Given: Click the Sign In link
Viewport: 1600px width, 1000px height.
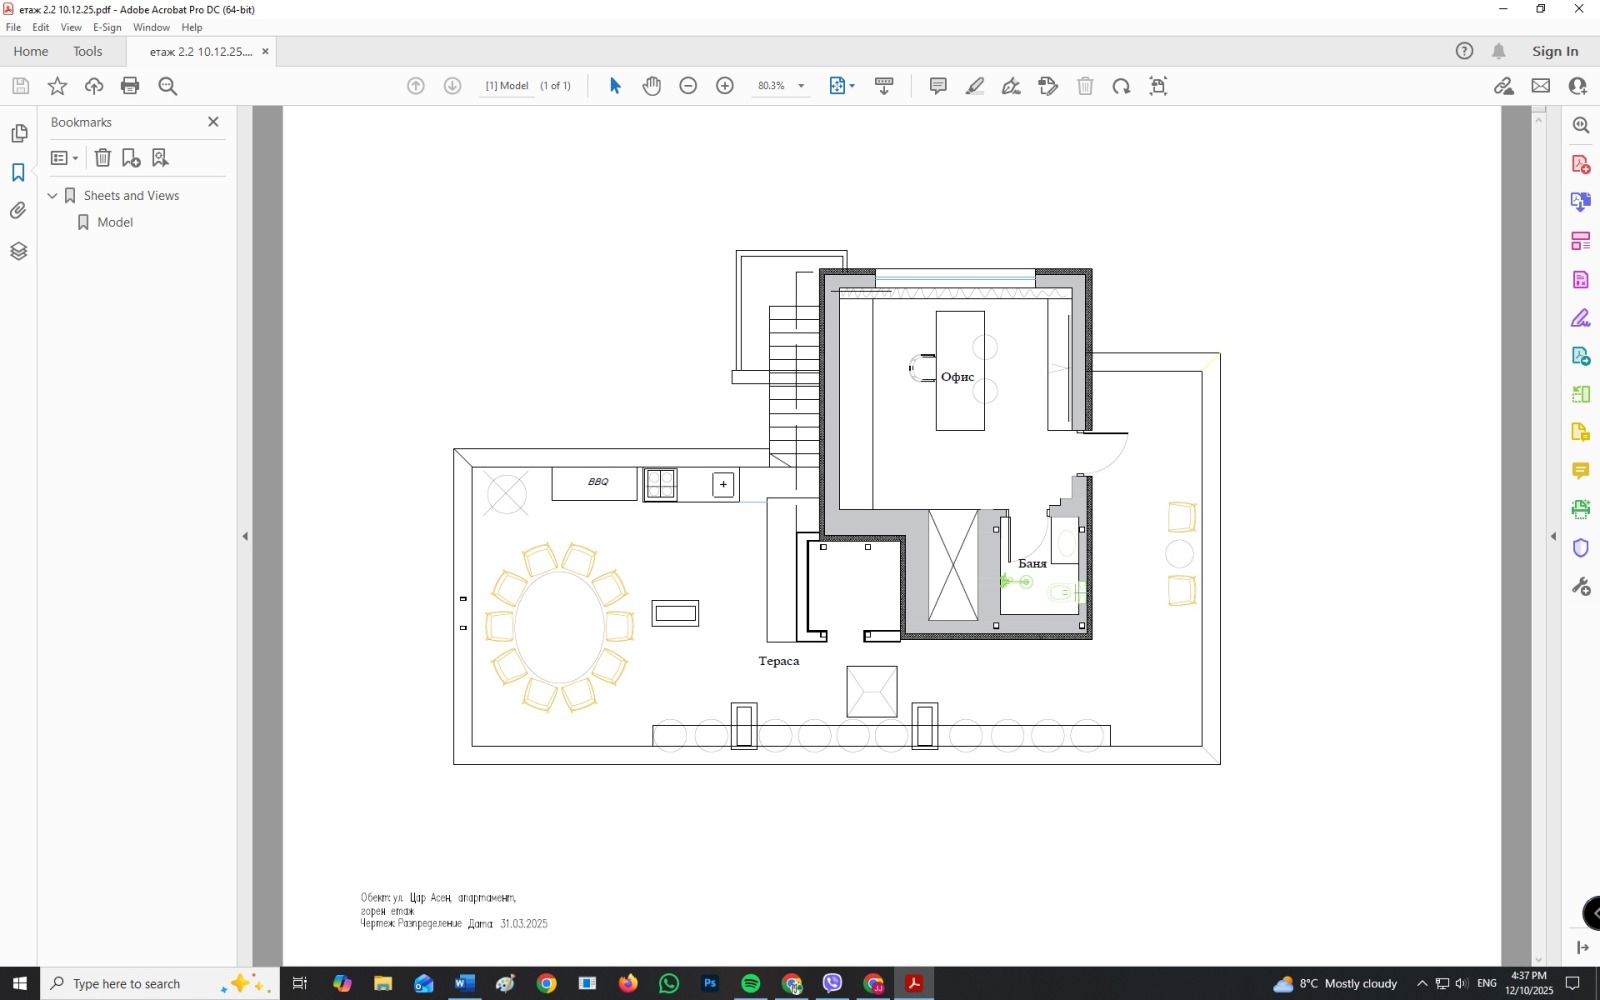Looking at the screenshot, I should [x=1554, y=52].
